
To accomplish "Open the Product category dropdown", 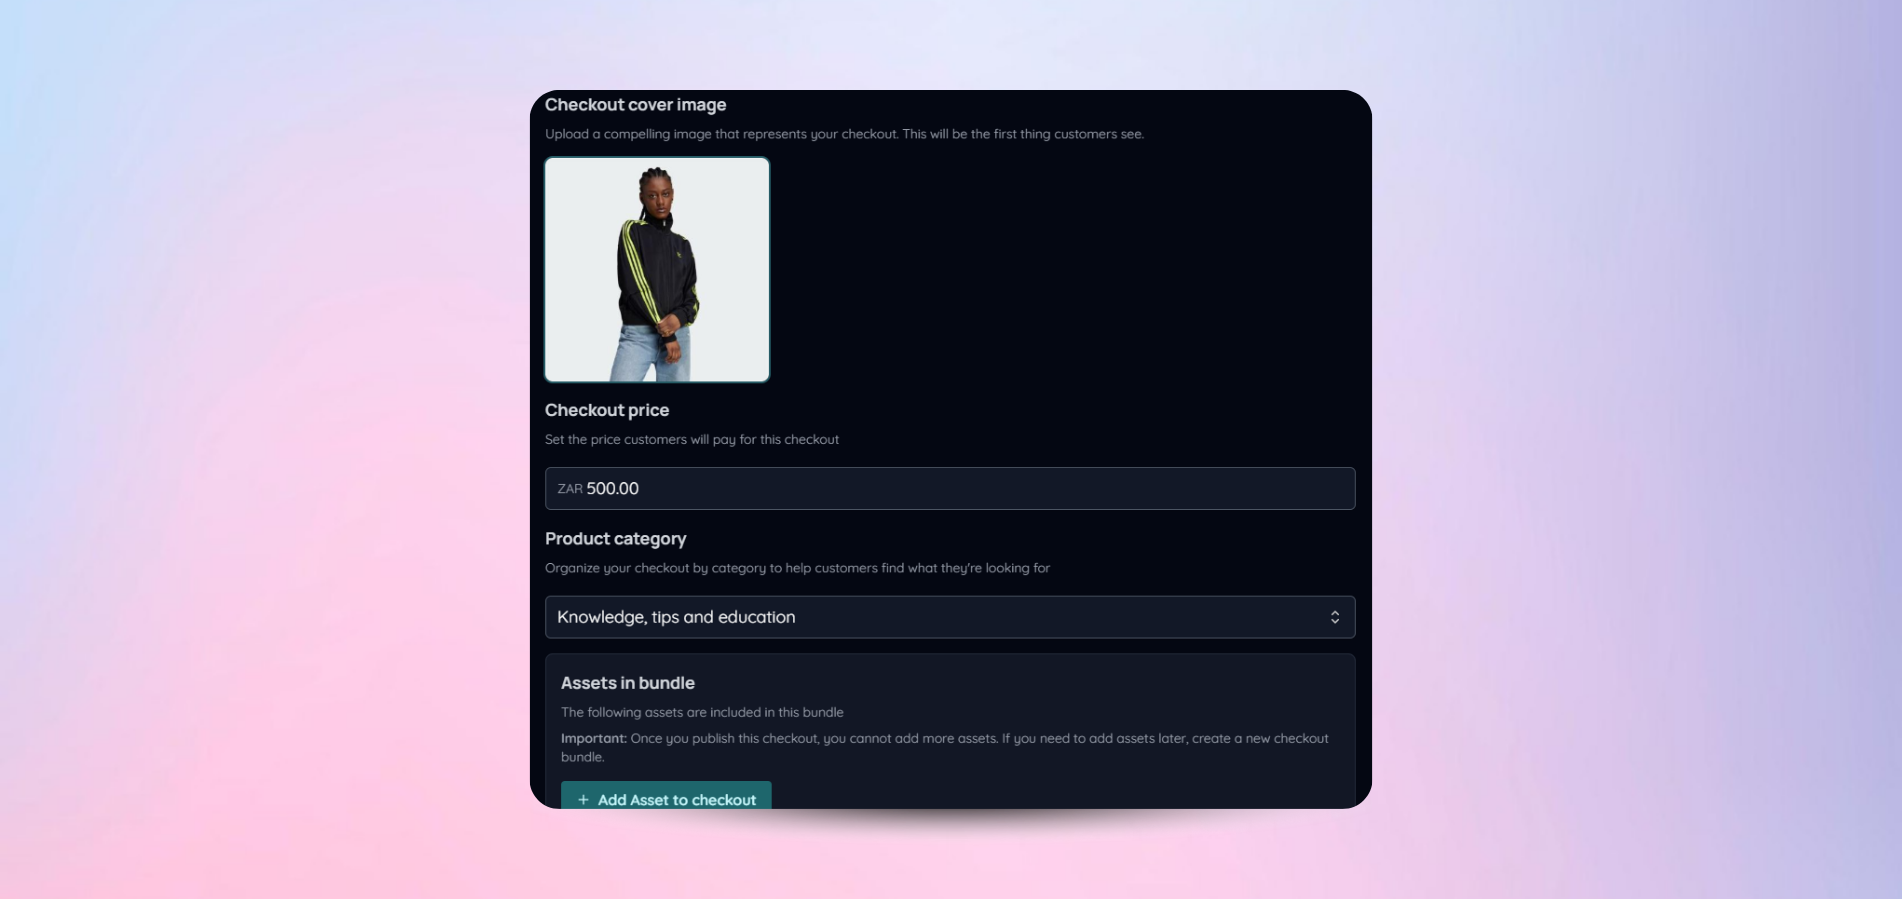I will click(950, 617).
